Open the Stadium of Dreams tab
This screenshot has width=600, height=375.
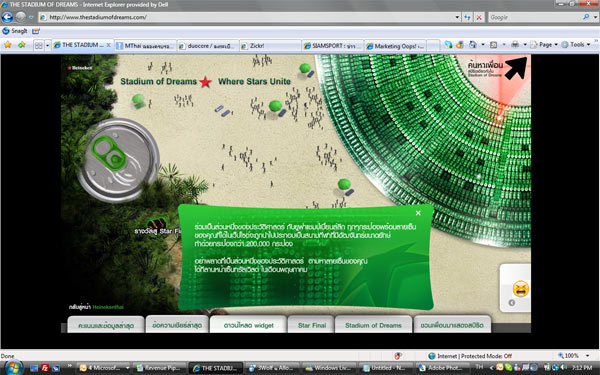click(373, 325)
